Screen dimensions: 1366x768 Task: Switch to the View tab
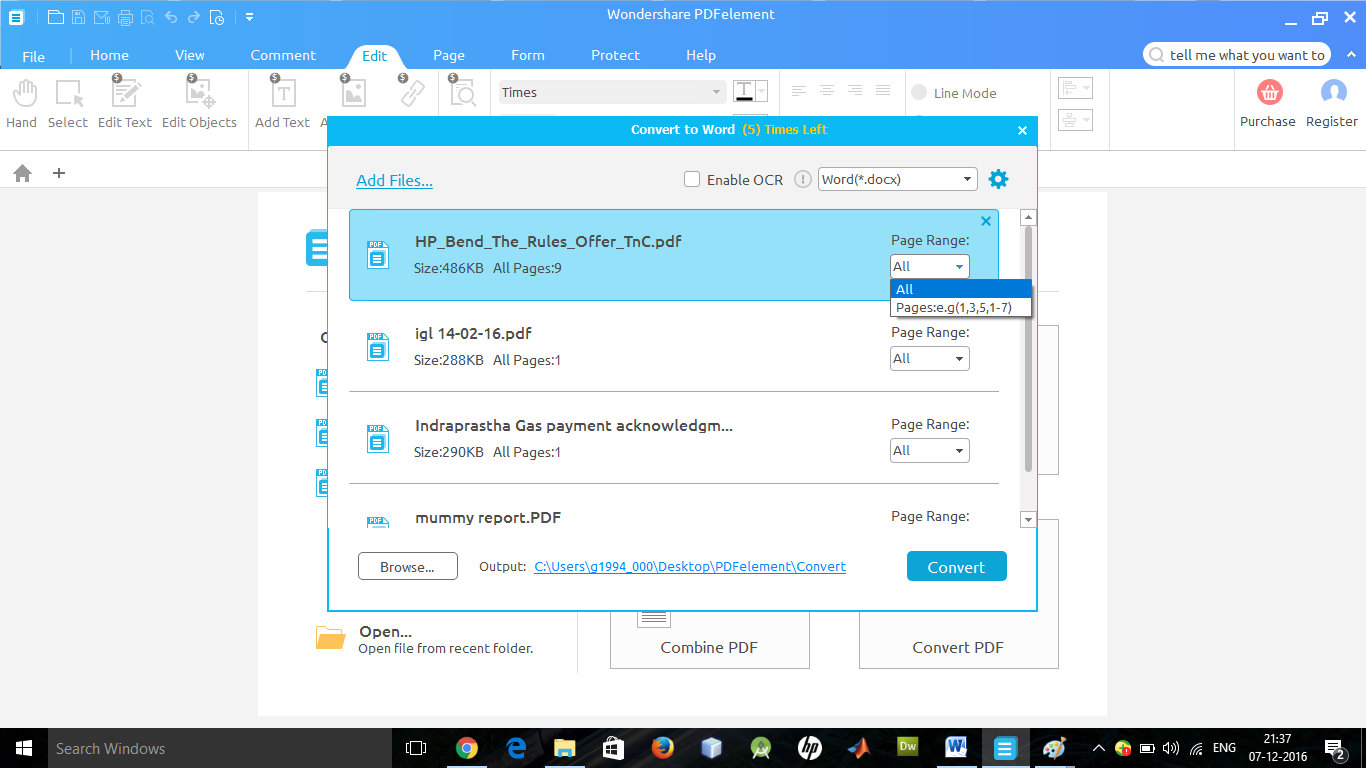(x=190, y=55)
